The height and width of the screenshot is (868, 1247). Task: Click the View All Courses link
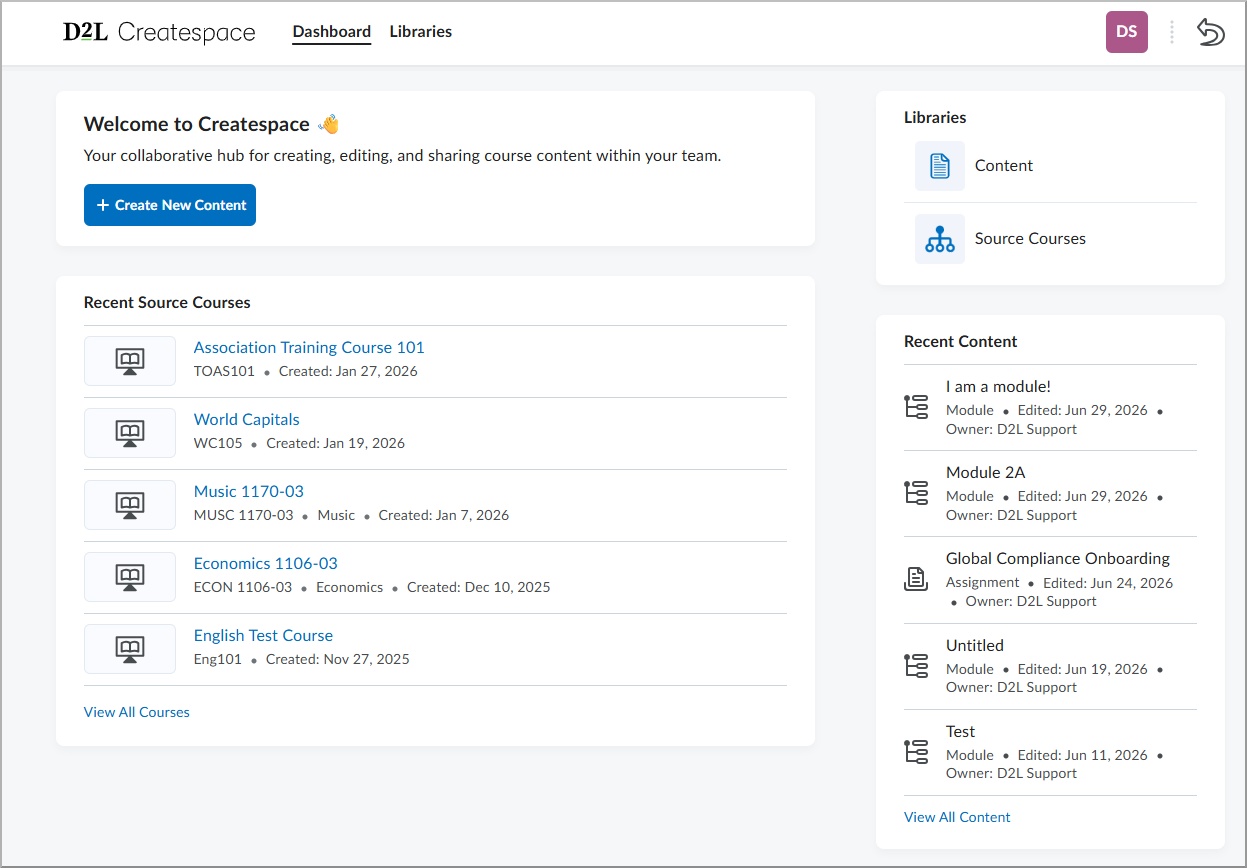137,712
